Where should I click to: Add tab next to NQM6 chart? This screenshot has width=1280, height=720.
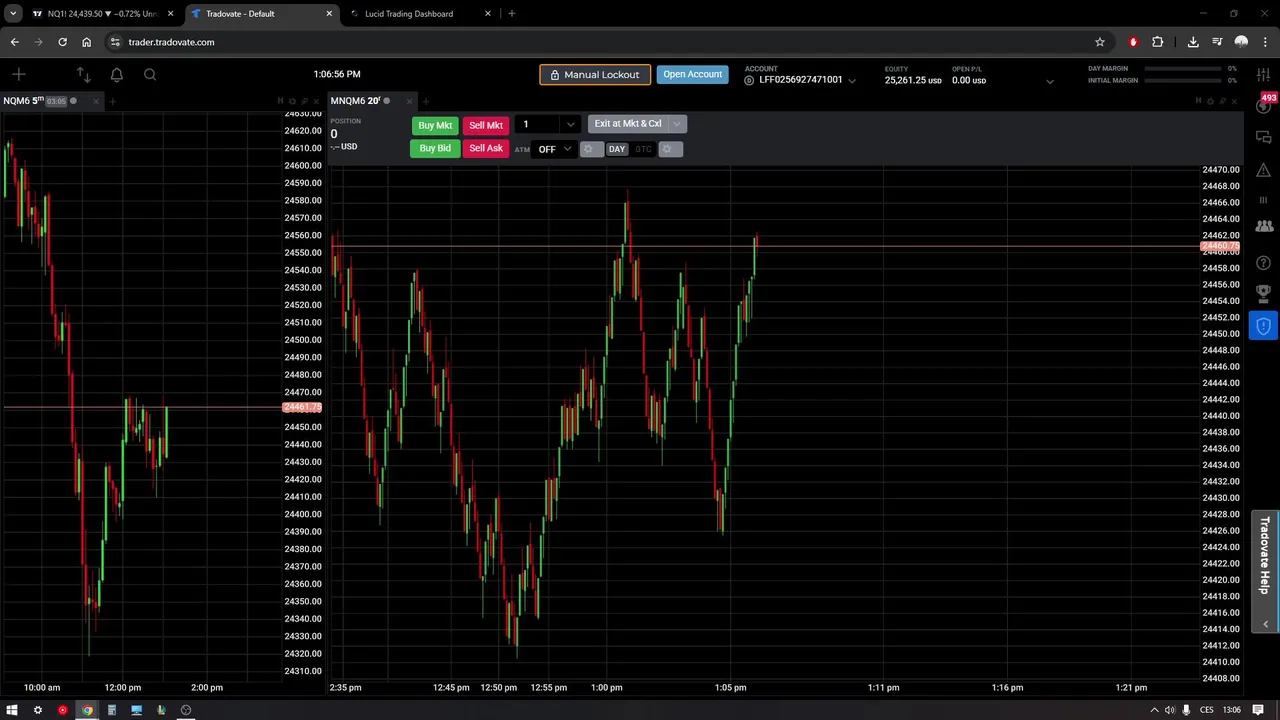point(112,101)
